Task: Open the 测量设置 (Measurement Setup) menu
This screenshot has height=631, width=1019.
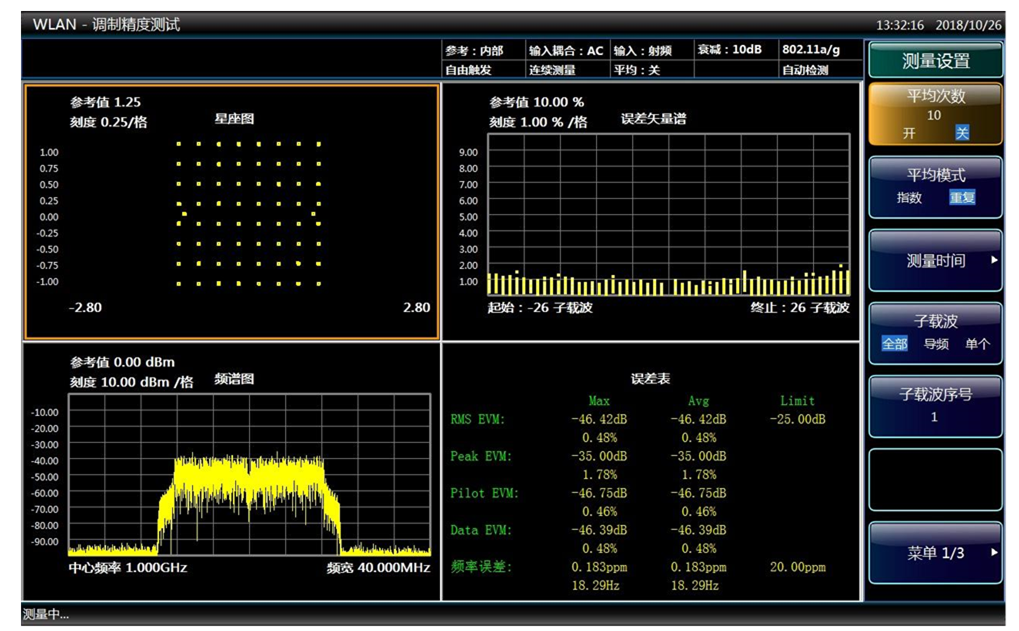Action: click(x=934, y=59)
